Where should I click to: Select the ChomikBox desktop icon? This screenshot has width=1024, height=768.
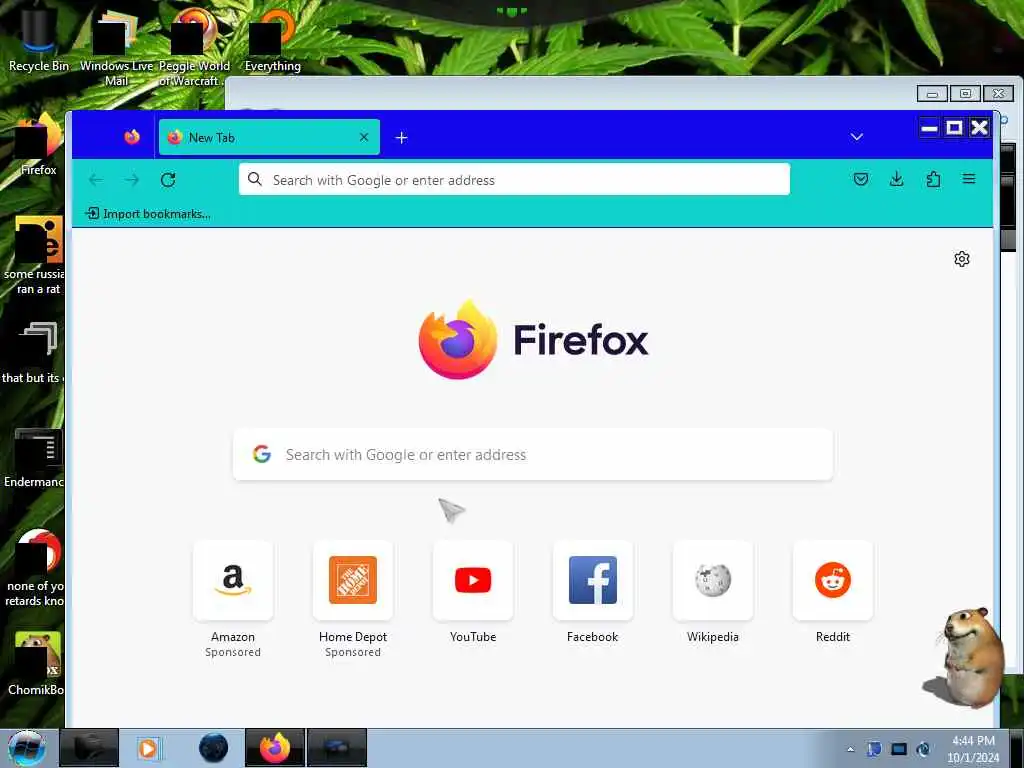point(37,664)
